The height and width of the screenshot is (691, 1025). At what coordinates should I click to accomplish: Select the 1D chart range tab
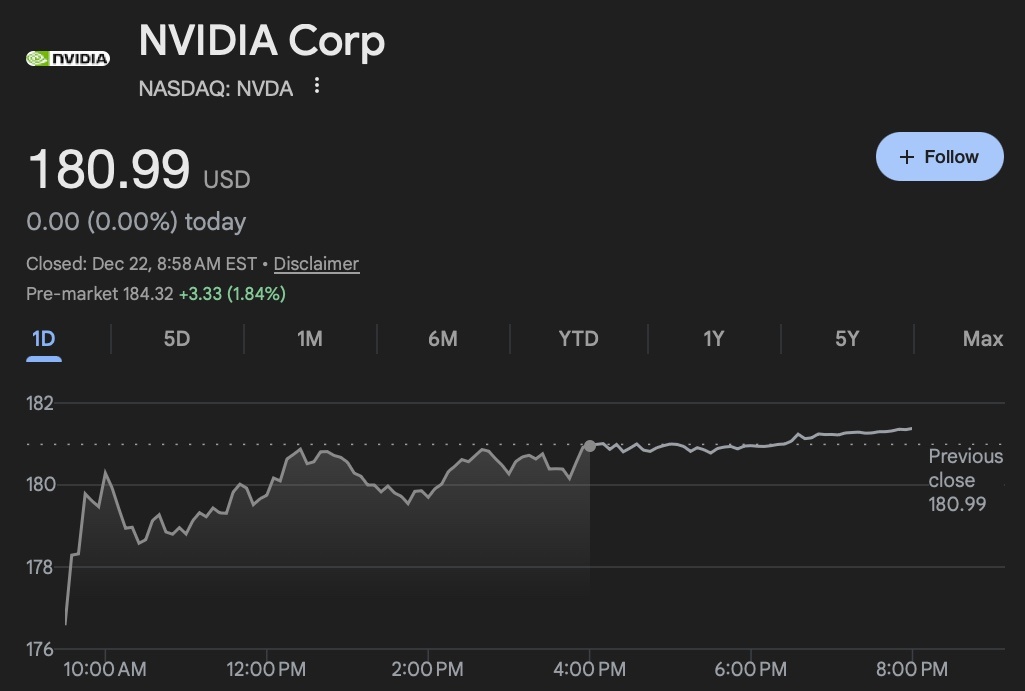coord(43,339)
